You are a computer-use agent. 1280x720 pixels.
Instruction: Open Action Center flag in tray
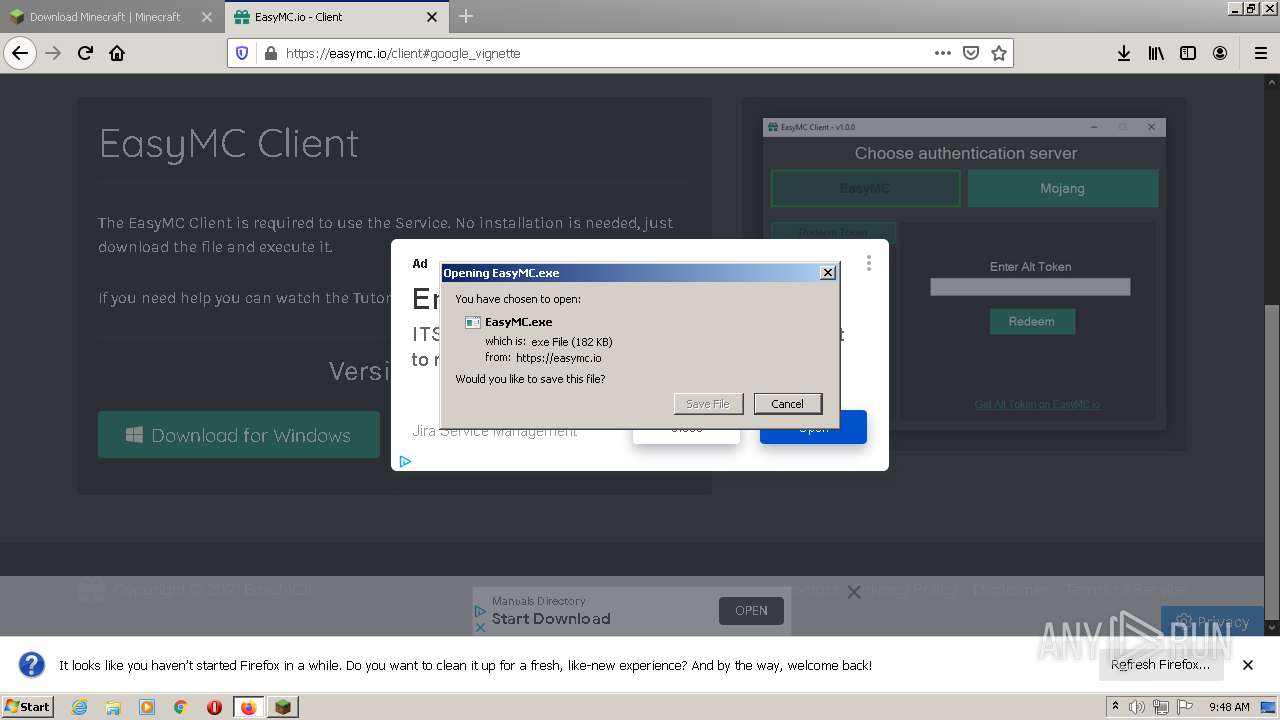pyautogui.click(x=1185, y=707)
